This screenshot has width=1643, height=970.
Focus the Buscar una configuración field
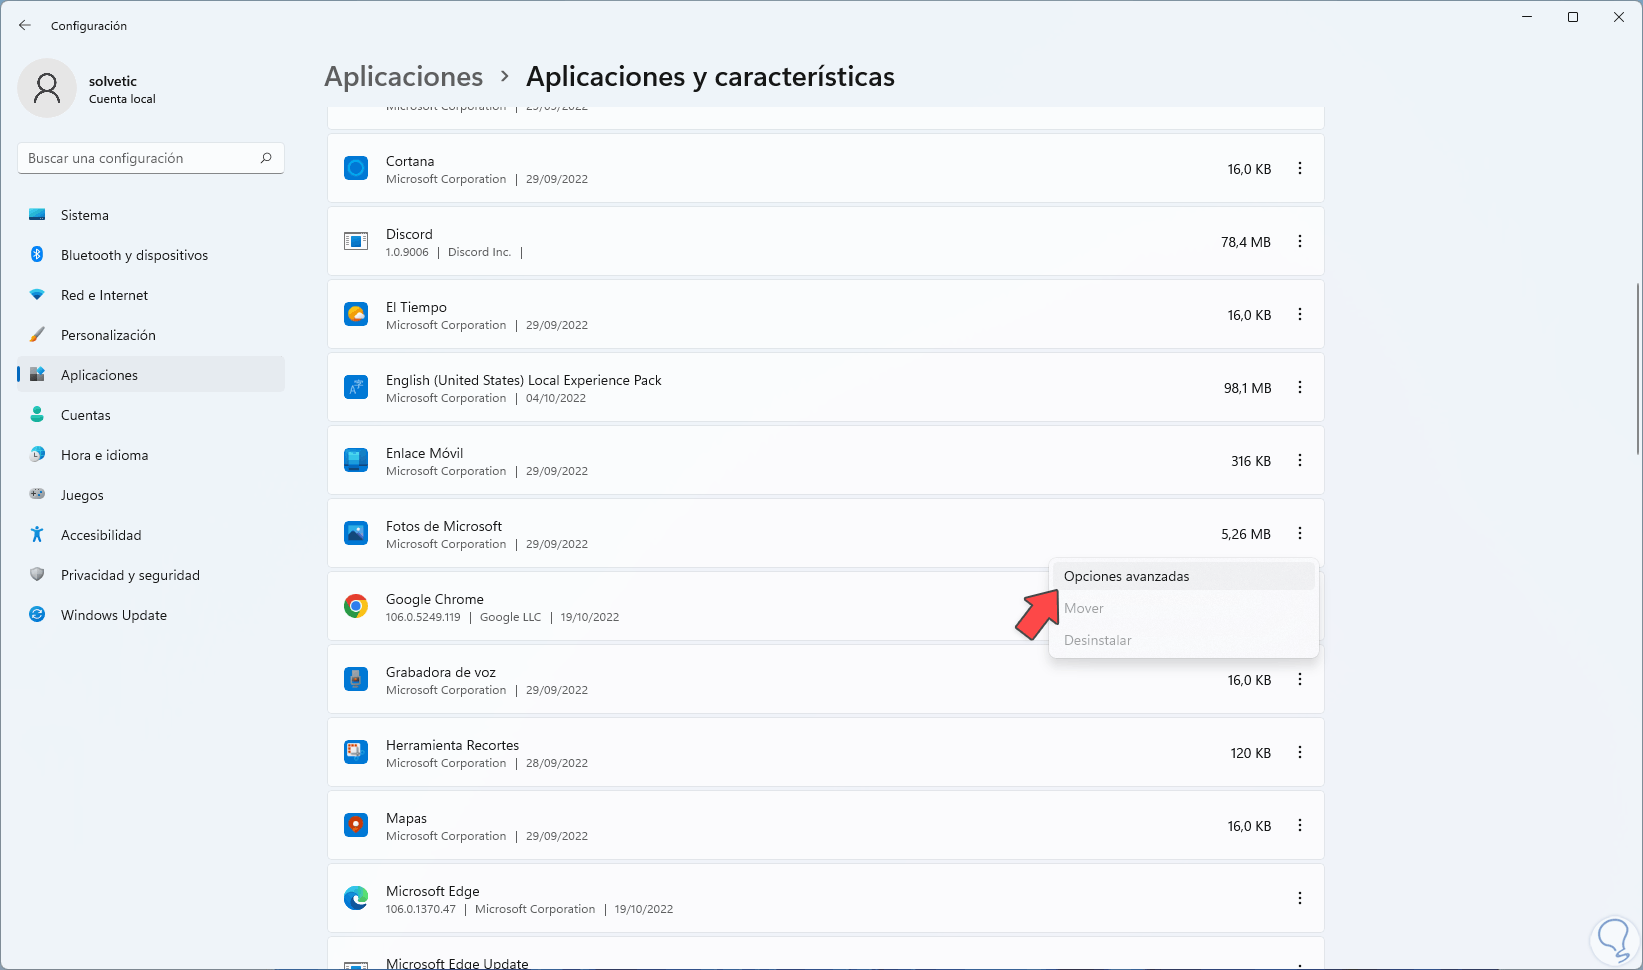[151, 158]
